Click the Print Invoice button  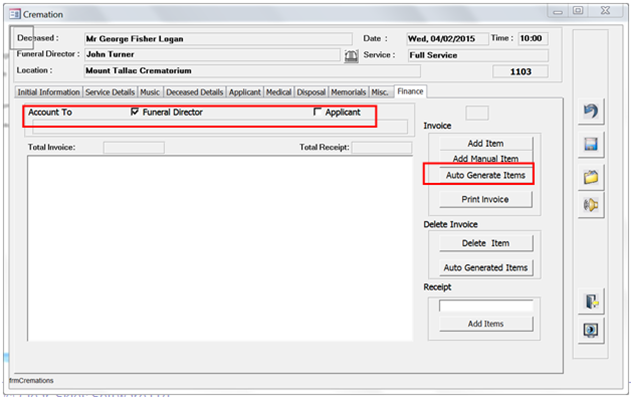click(x=485, y=199)
